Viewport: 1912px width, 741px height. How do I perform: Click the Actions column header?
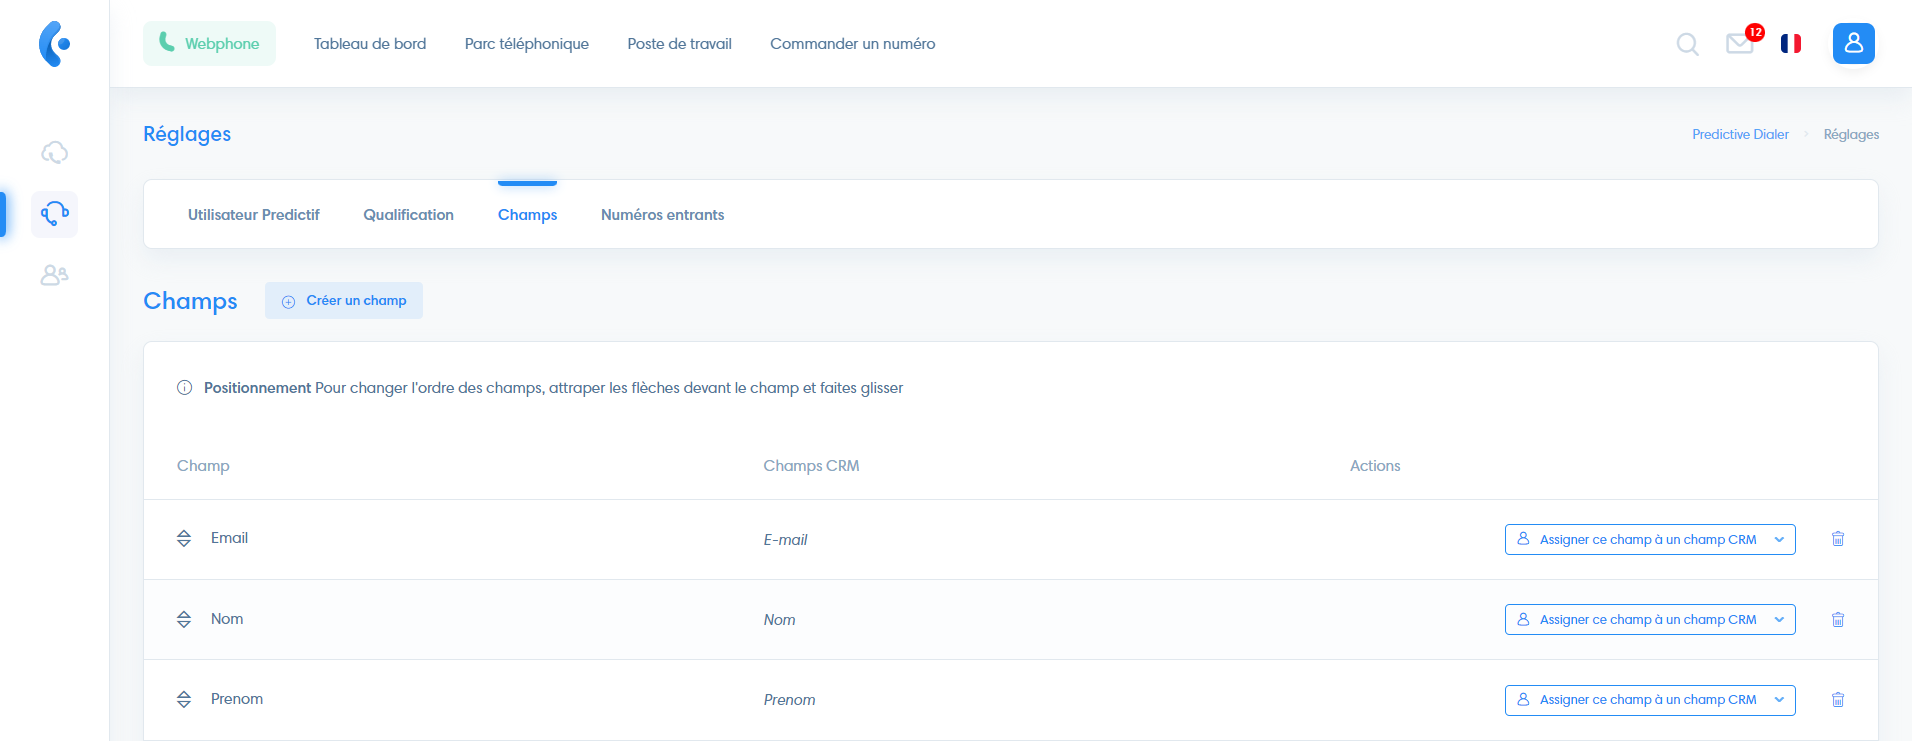click(x=1375, y=466)
